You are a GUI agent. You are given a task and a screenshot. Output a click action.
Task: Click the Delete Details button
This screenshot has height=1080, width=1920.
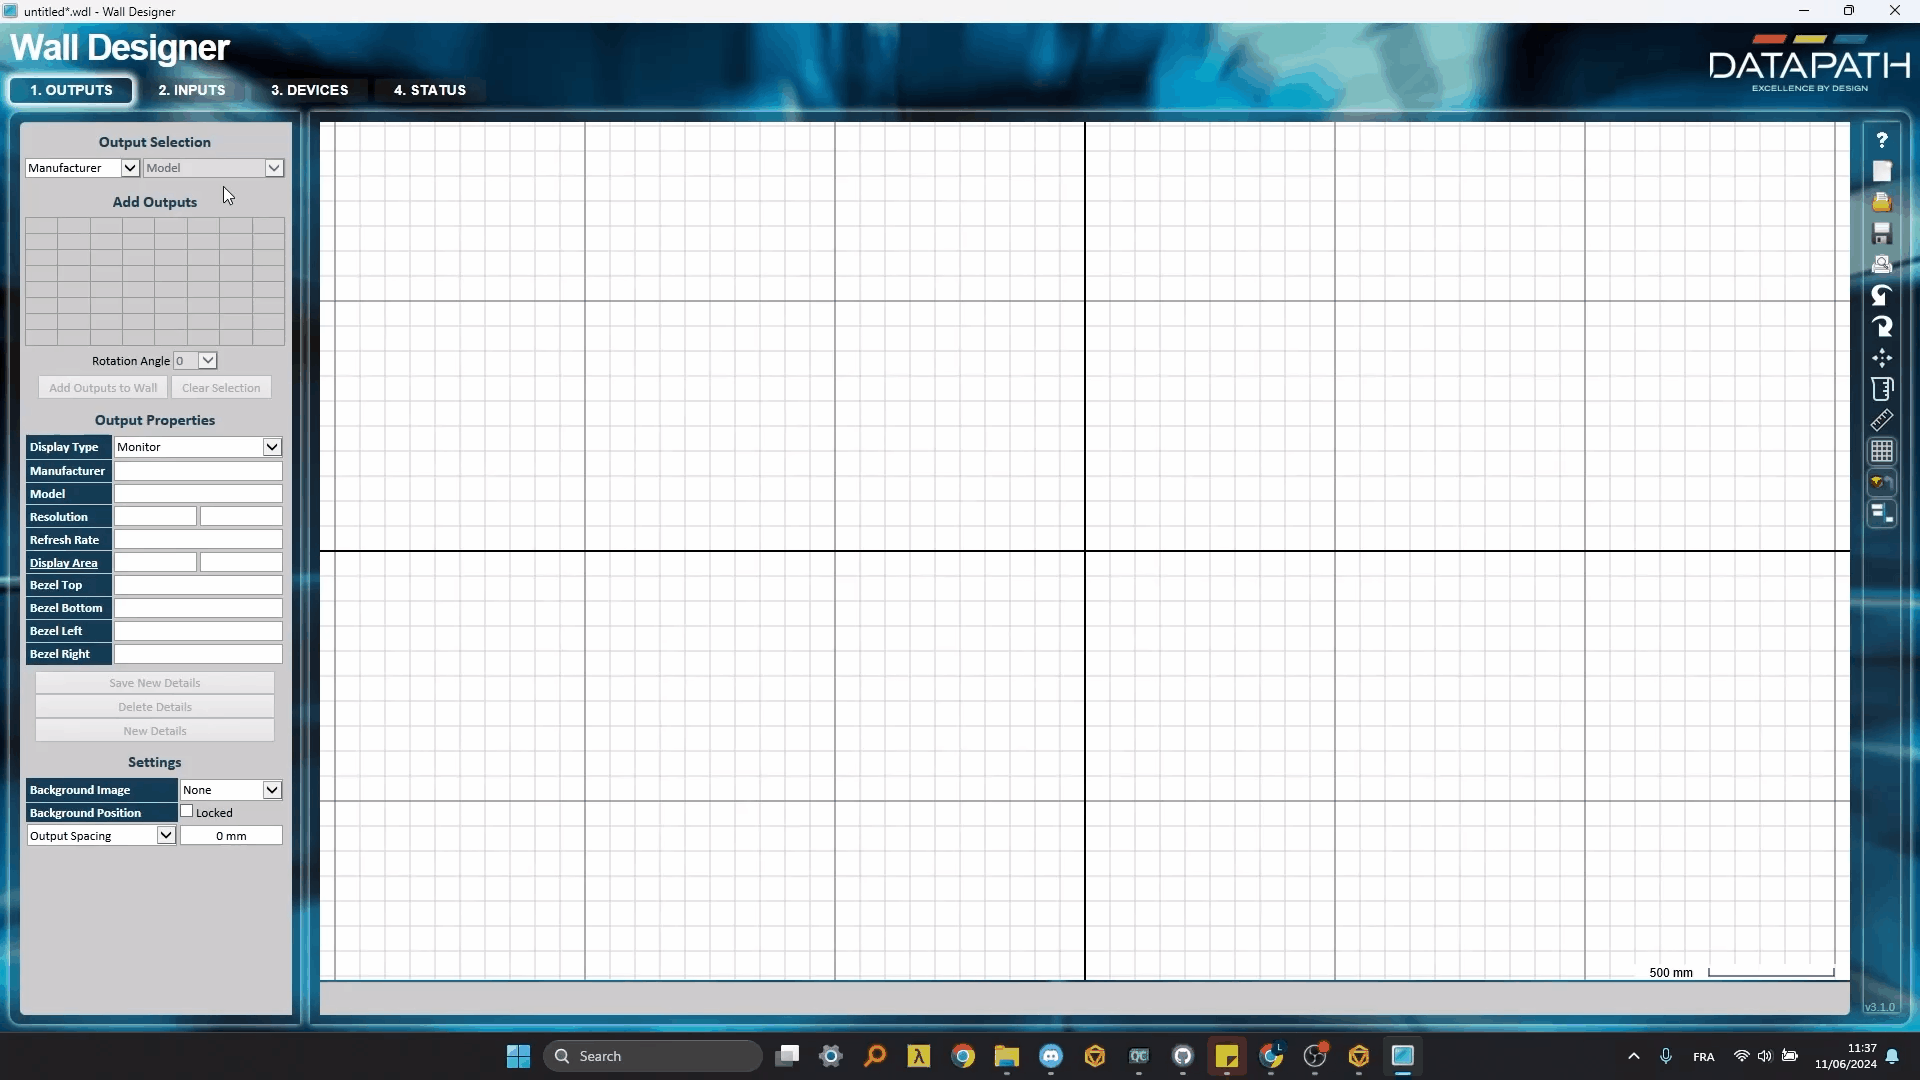coord(155,707)
